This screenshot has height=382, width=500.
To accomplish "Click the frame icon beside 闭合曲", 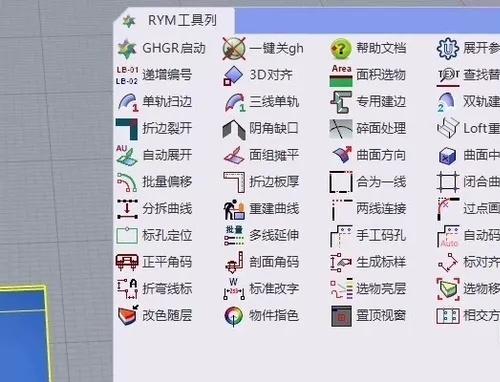I will [x=448, y=182].
